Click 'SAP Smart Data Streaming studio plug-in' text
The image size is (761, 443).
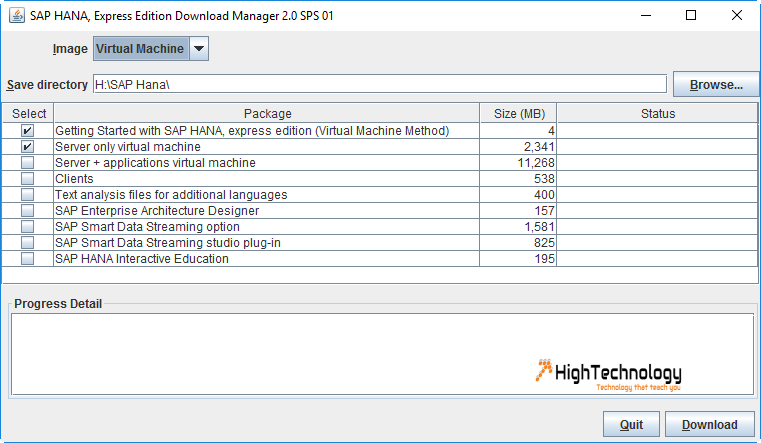[x=167, y=243]
